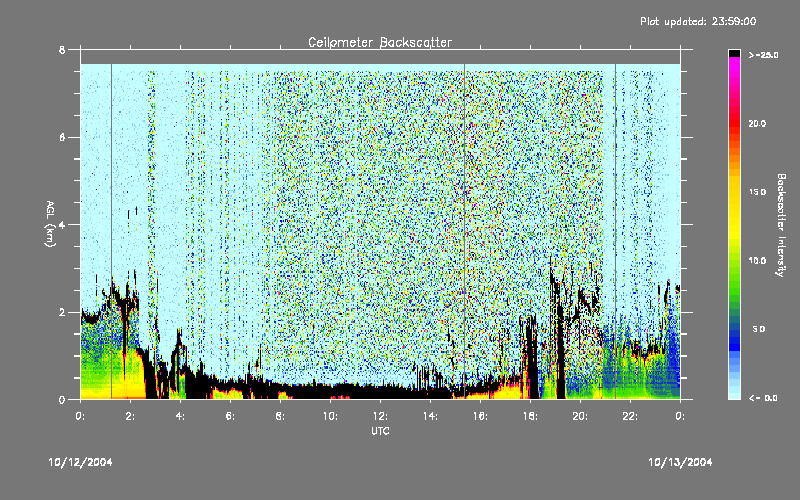Click the black top swatch of colorbar
The height and width of the screenshot is (500, 800).
click(x=734, y=53)
